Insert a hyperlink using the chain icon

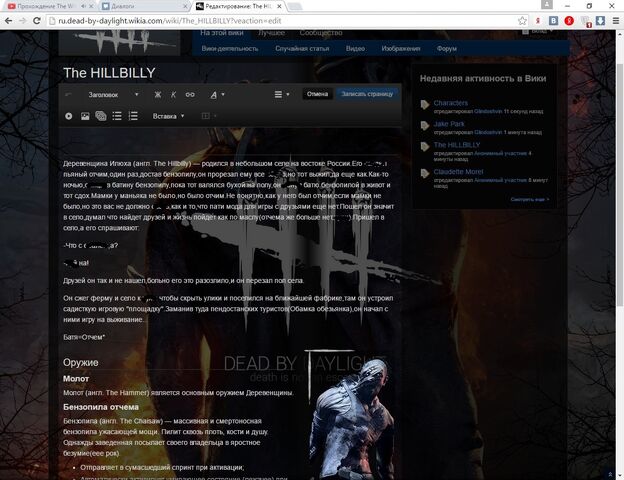[190, 95]
